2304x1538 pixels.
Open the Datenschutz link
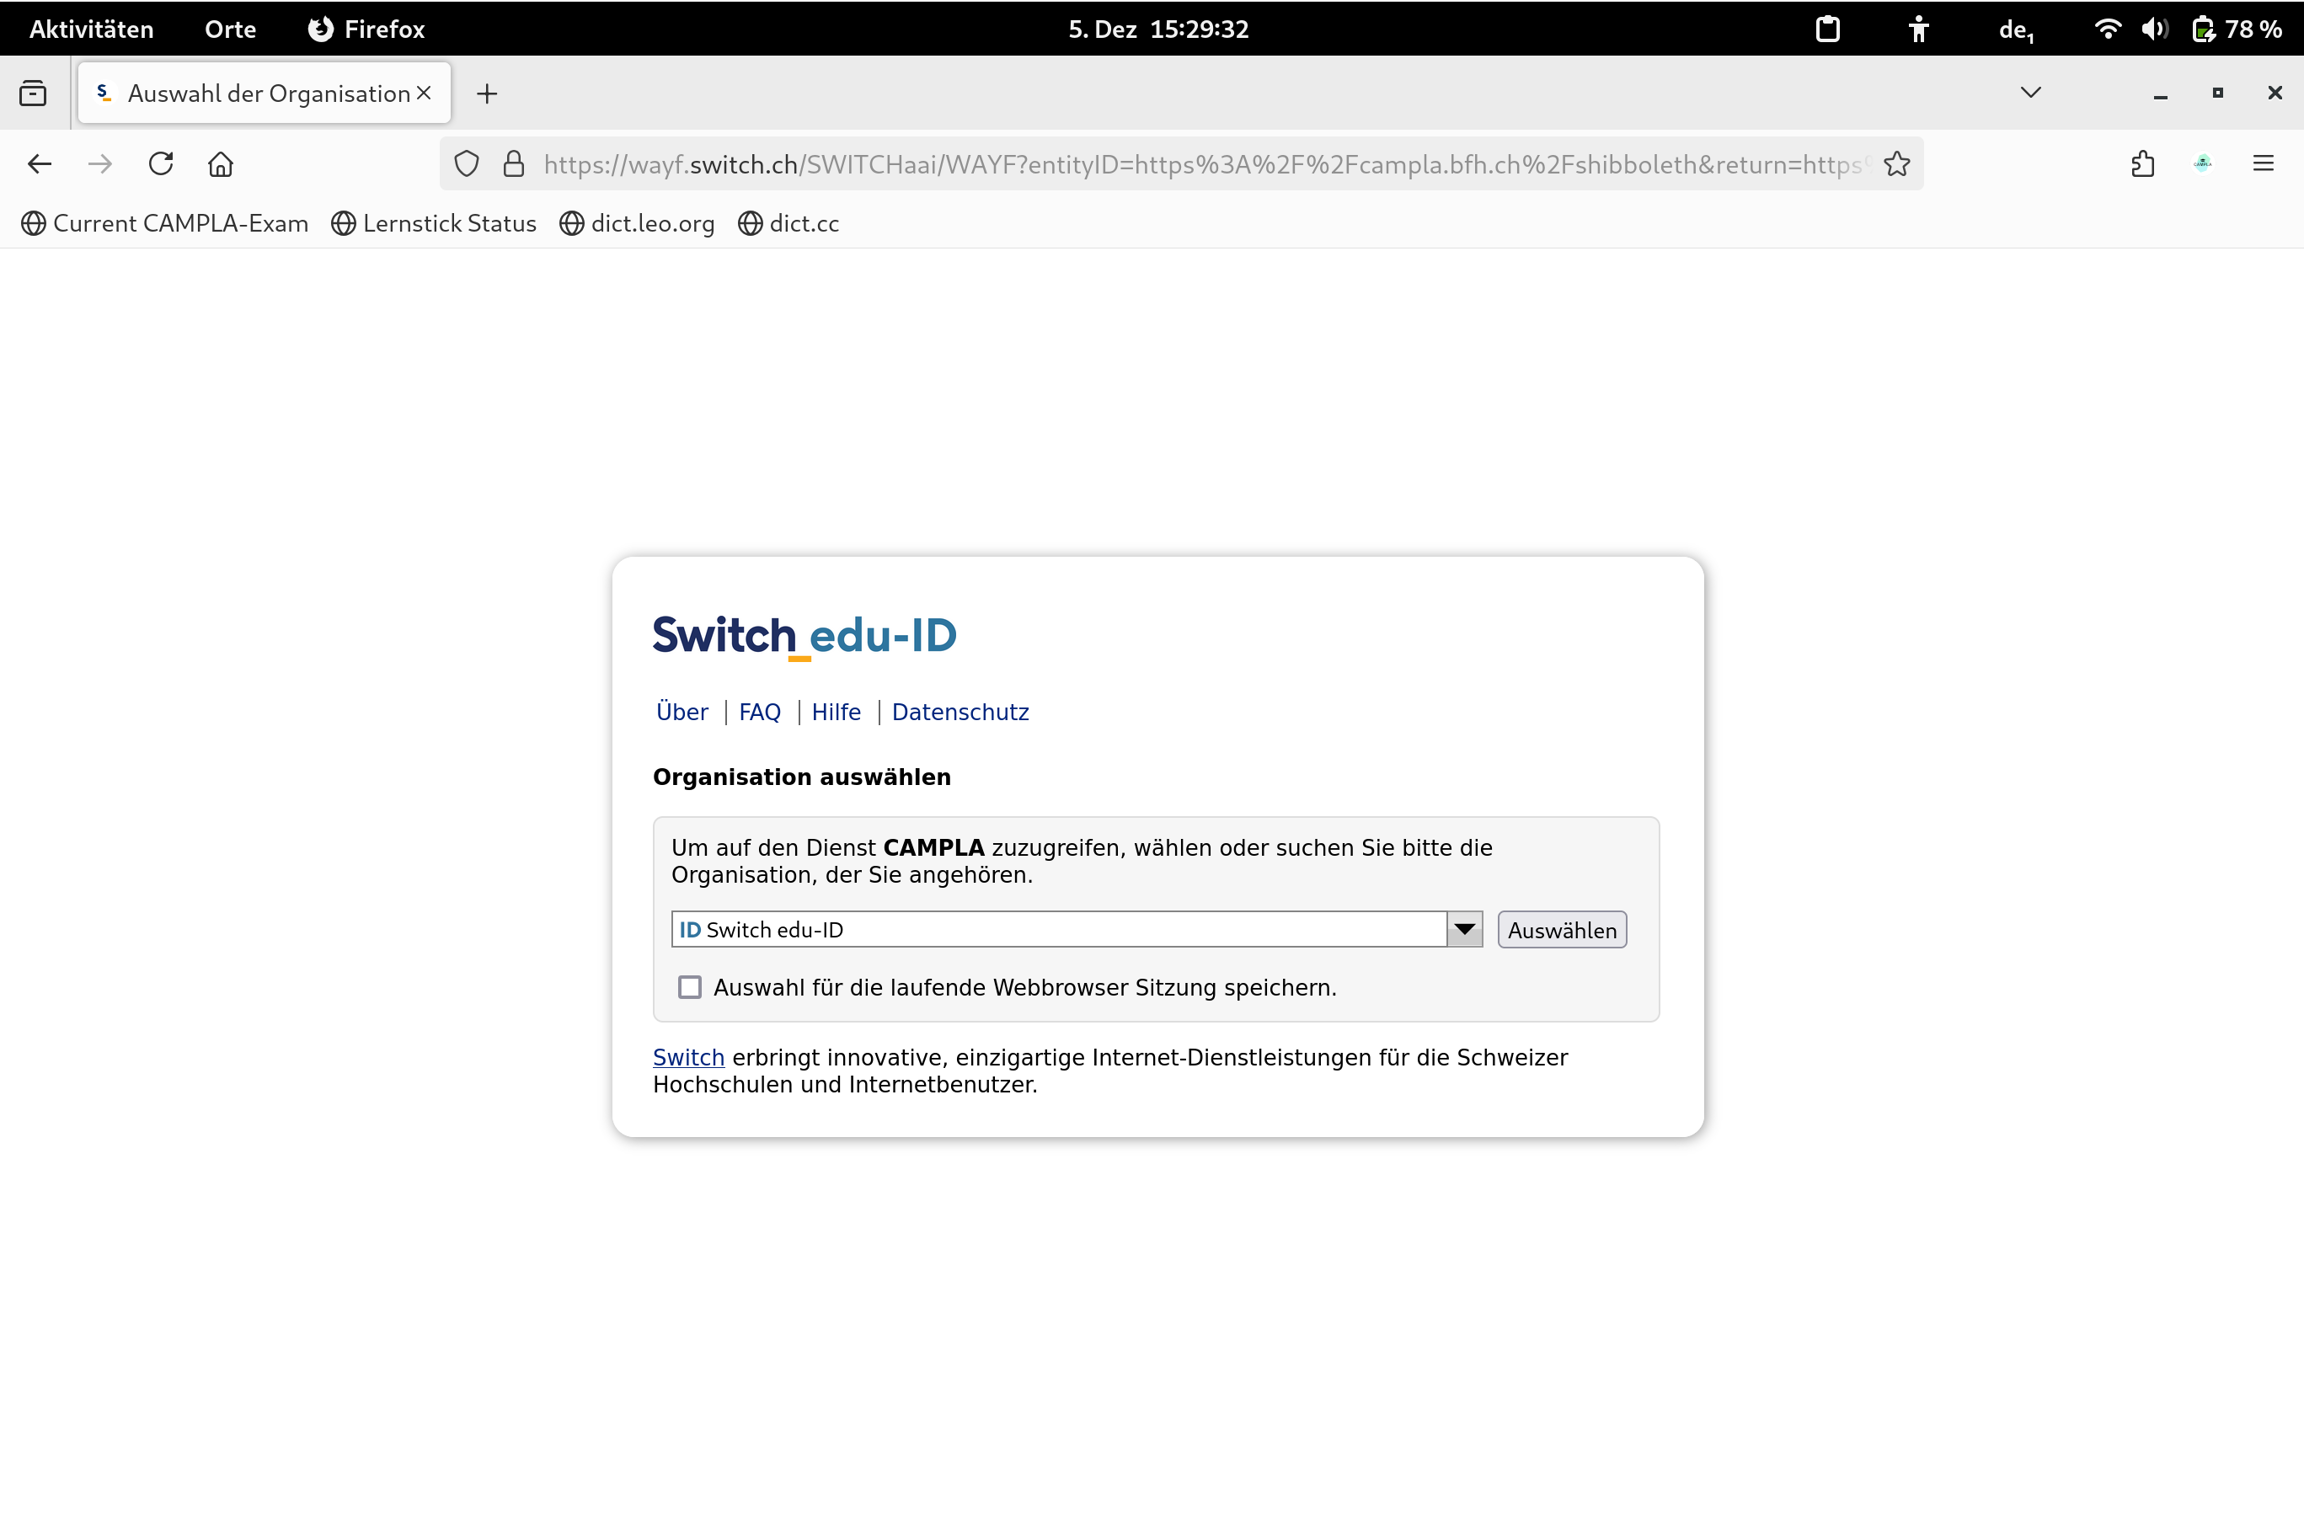(x=959, y=712)
